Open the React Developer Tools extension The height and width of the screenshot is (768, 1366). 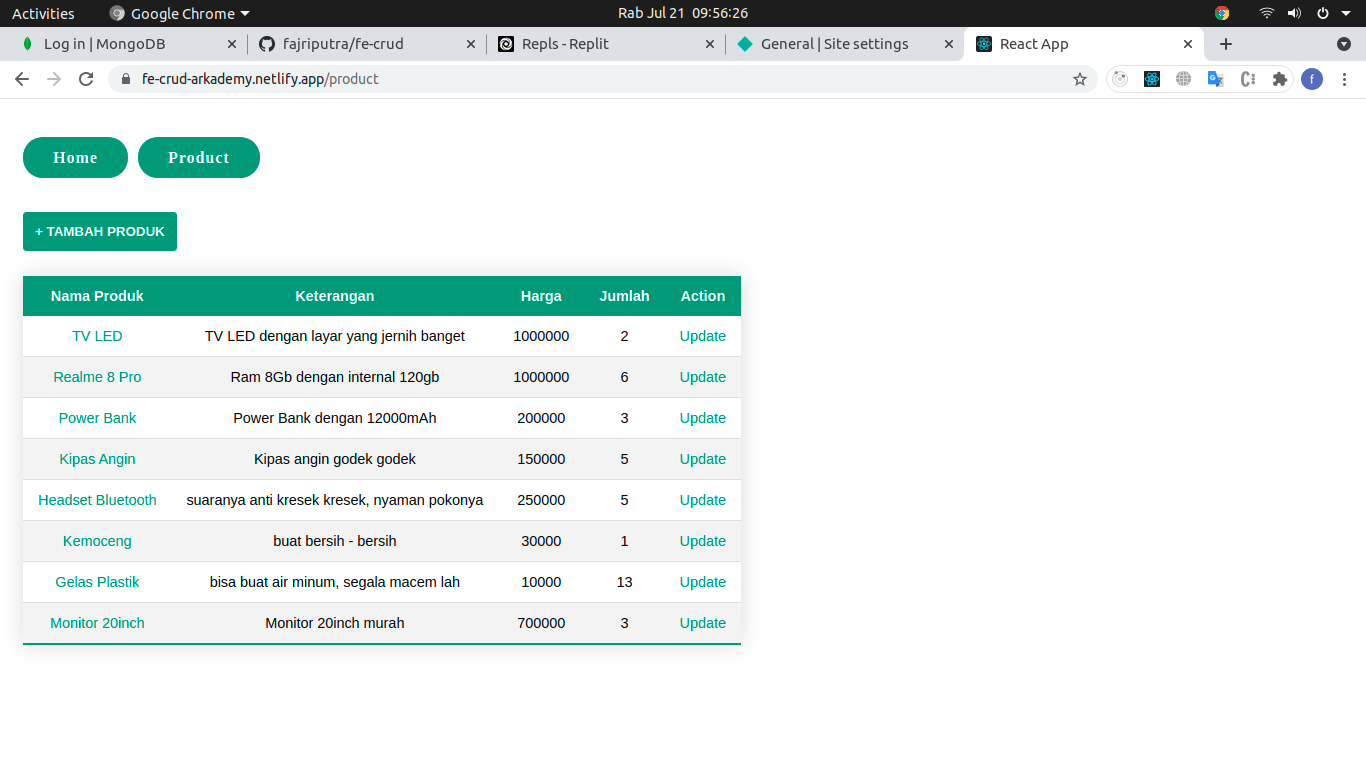pyautogui.click(x=1152, y=78)
